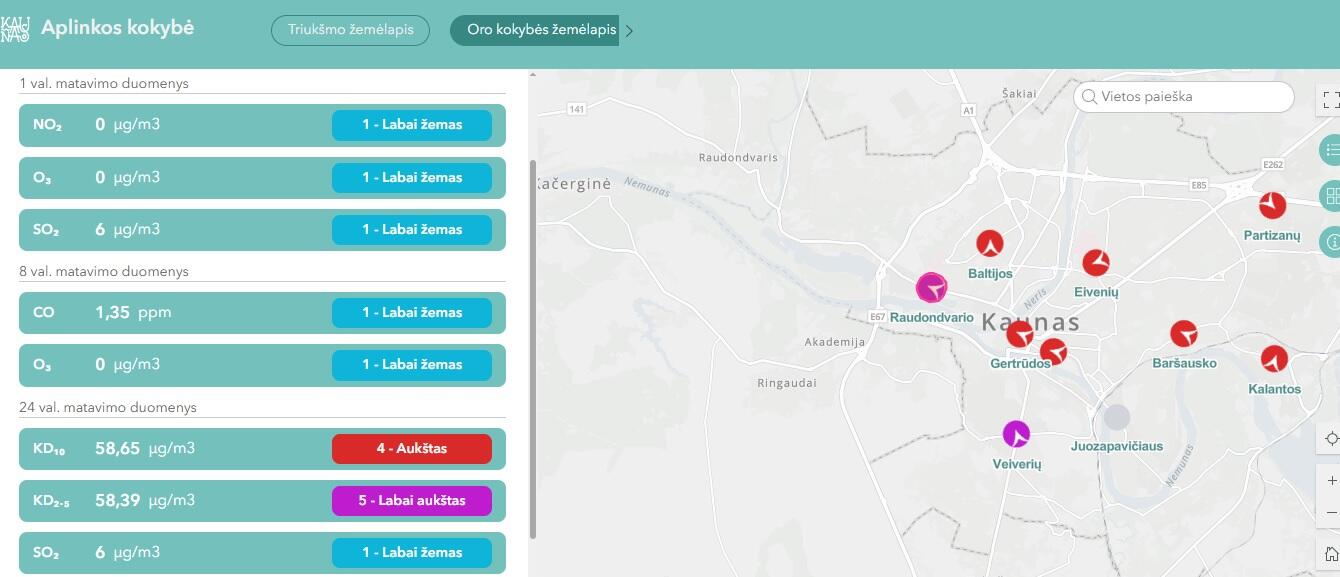The height and width of the screenshot is (577, 1340).
Task: Click the KD2.5 '5 - Labai aukštas' badge
Action: point(411,501)
